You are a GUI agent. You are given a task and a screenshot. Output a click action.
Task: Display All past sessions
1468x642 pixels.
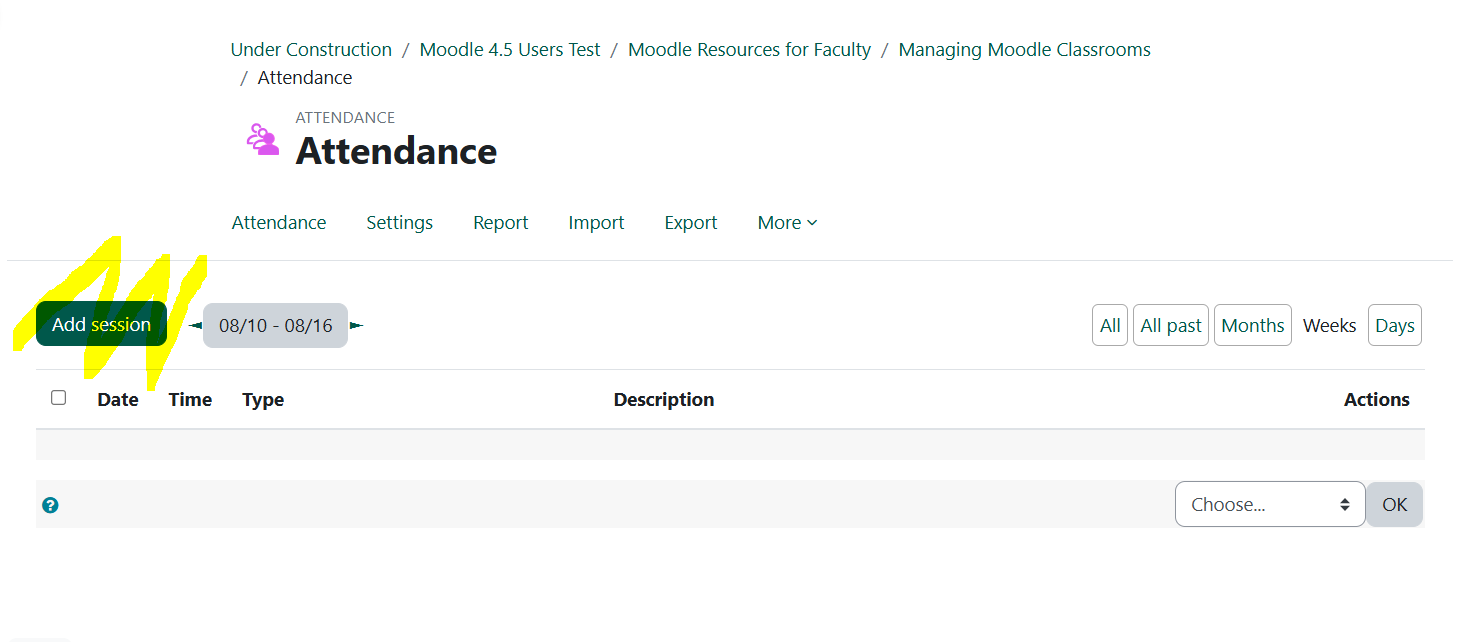click(1170, 324)
